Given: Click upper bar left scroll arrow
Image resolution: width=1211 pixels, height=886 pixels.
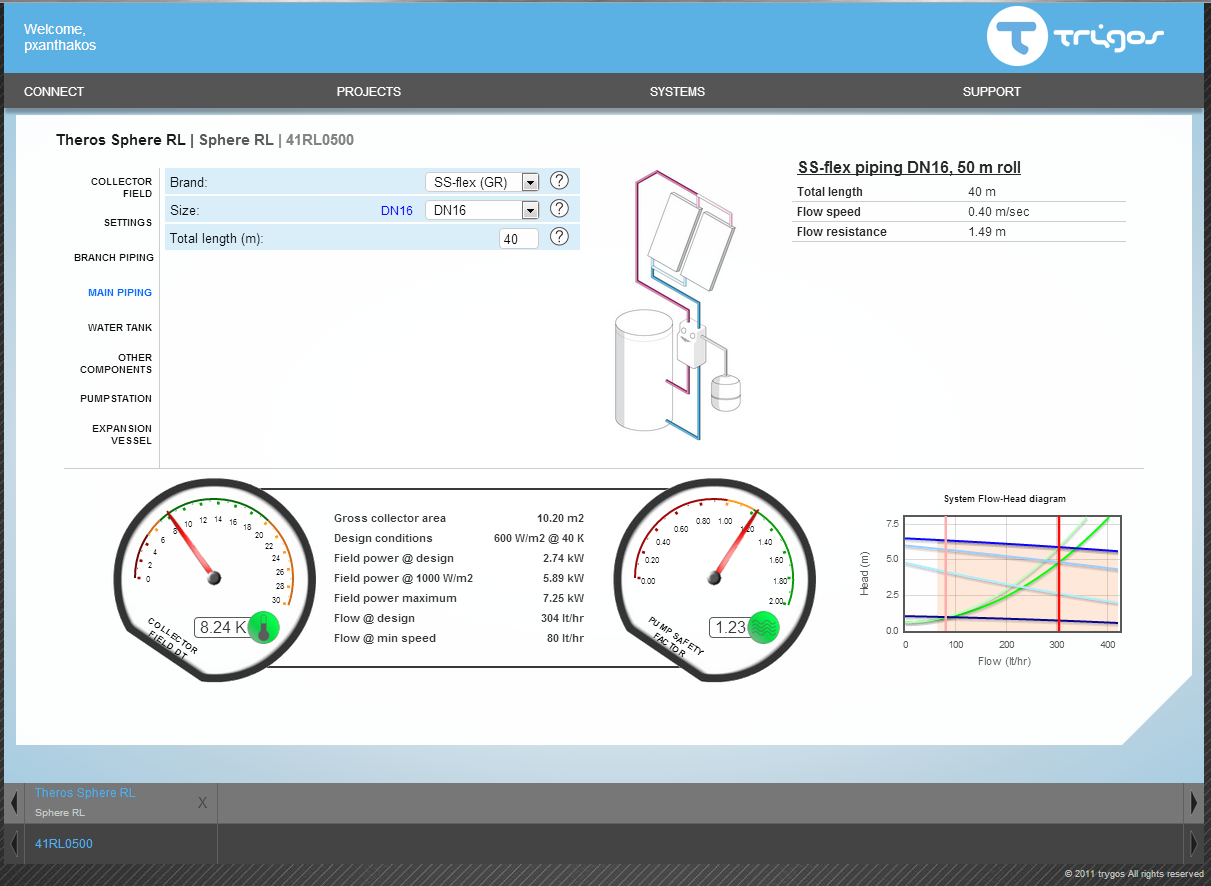Looking at the screenshot, I should pyautogui.click(x=14, y=802).
